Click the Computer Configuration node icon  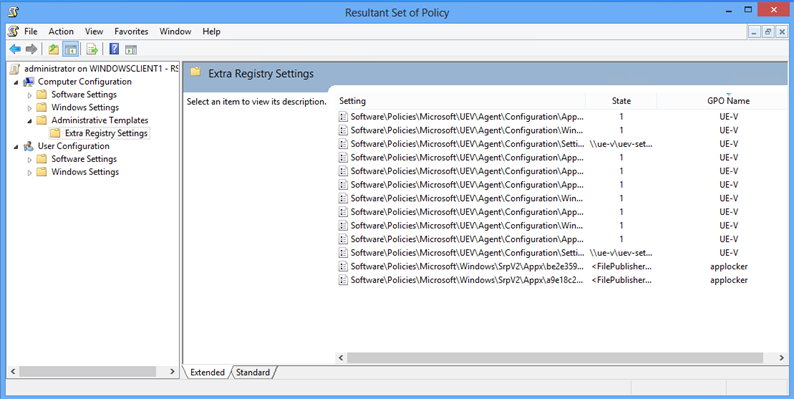(x=29, y=82)
